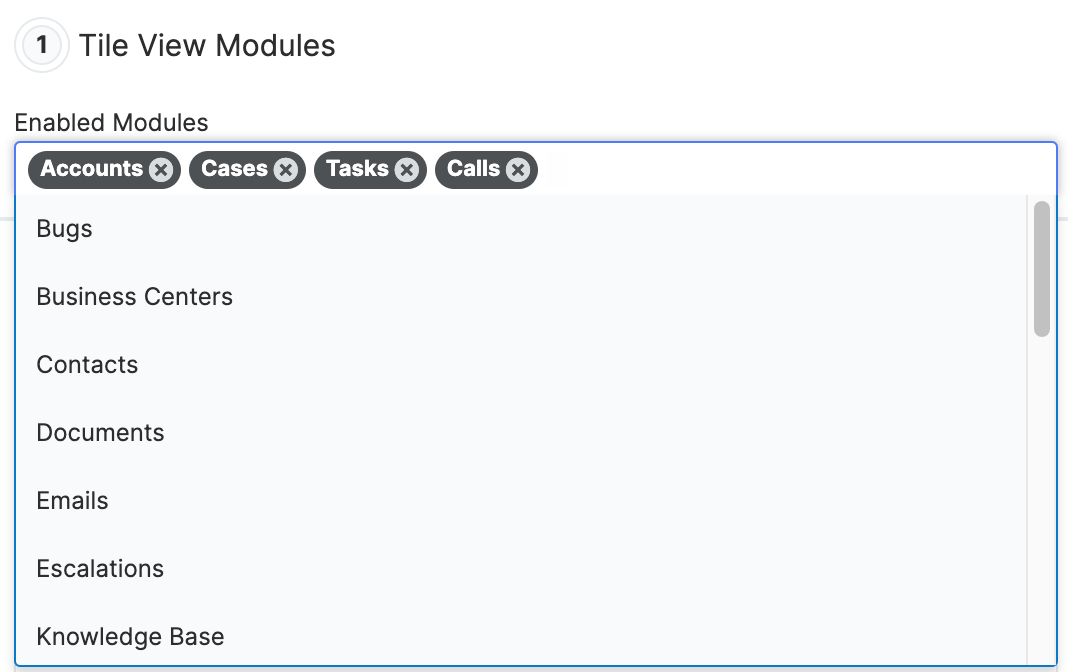Click the X icon on the Calls pill

[517, 170]
